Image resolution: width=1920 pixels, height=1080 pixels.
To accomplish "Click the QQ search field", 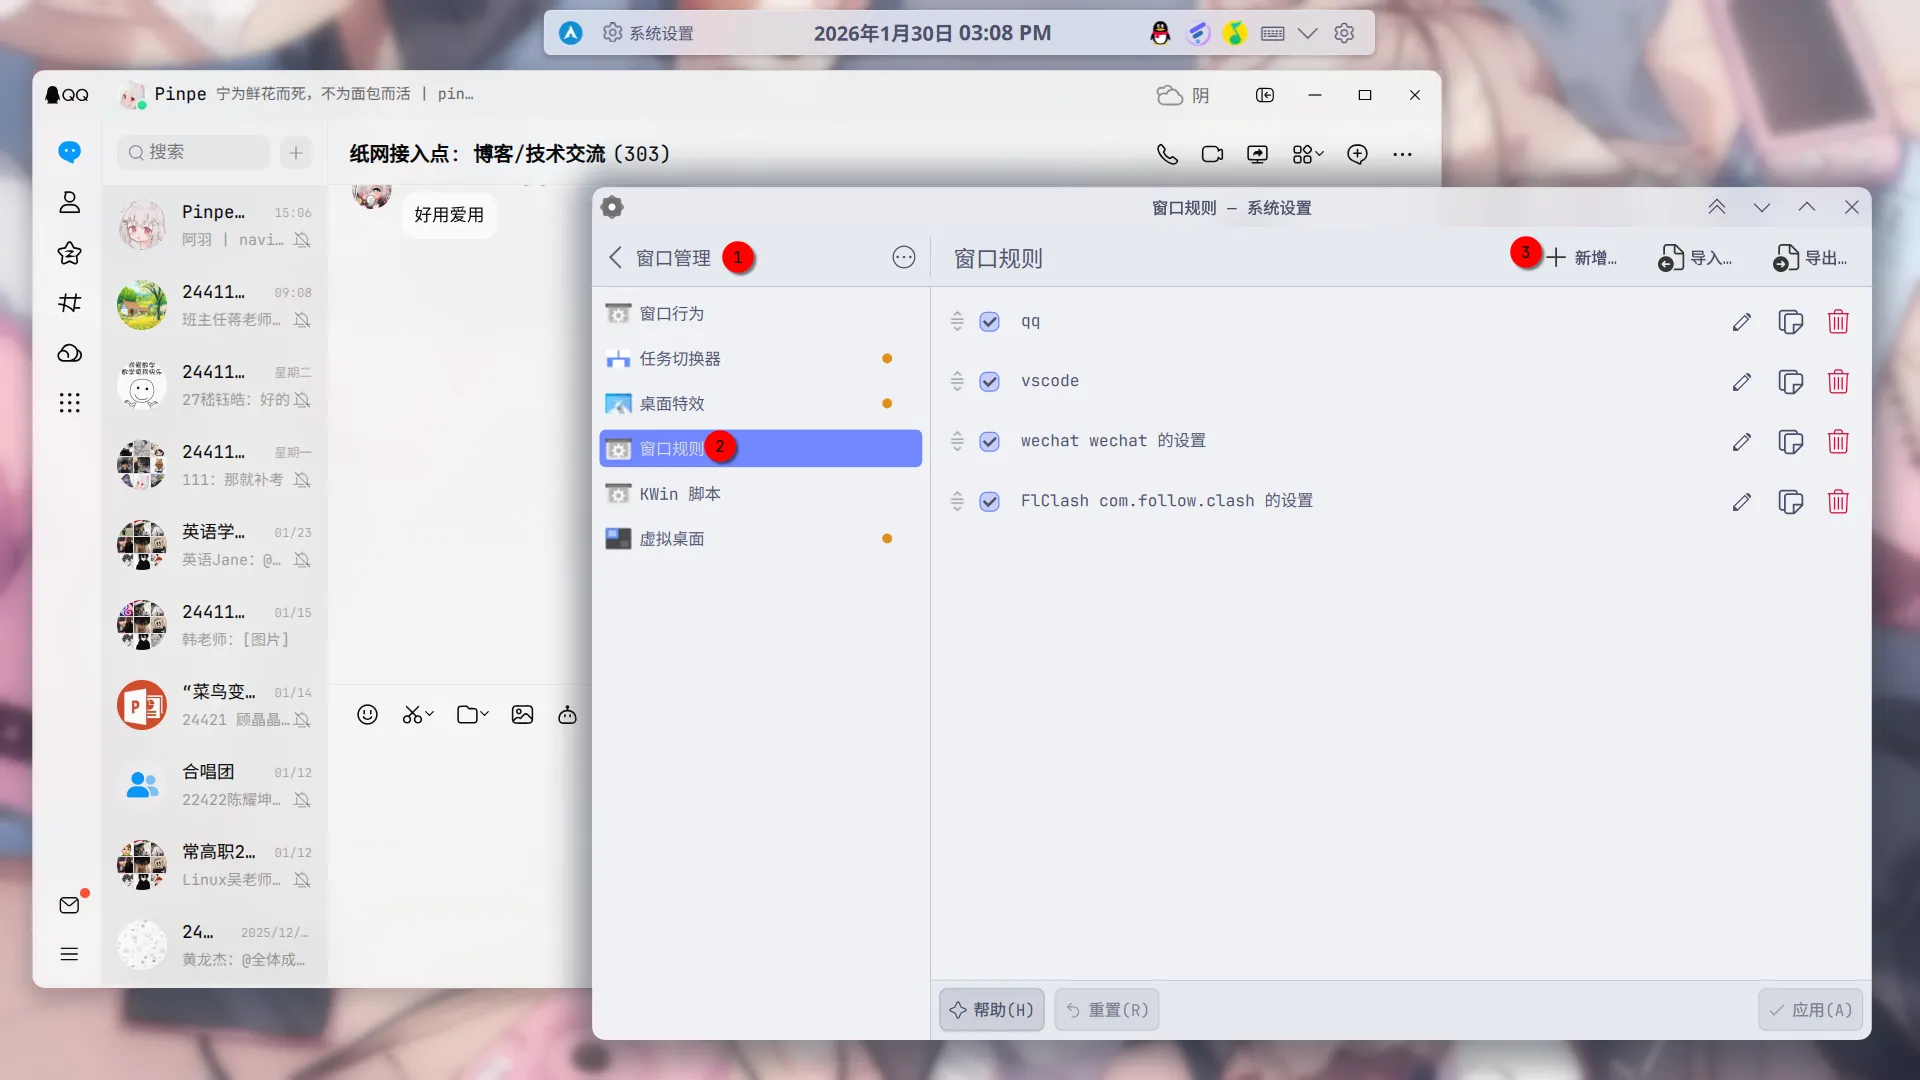I will pos(193,152).
